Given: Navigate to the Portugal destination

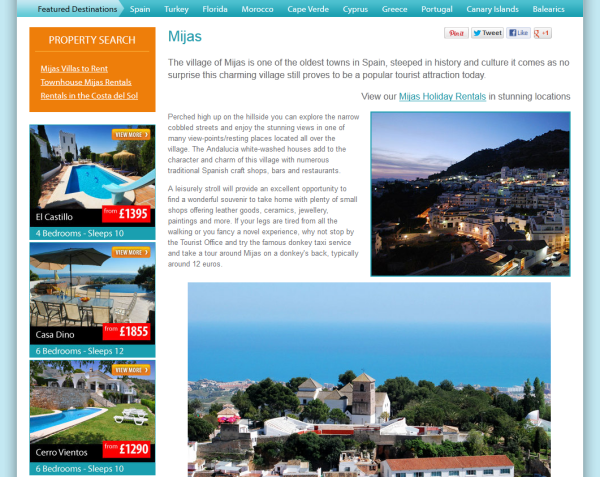Looking at the screenshot, I should pos(437,9).
